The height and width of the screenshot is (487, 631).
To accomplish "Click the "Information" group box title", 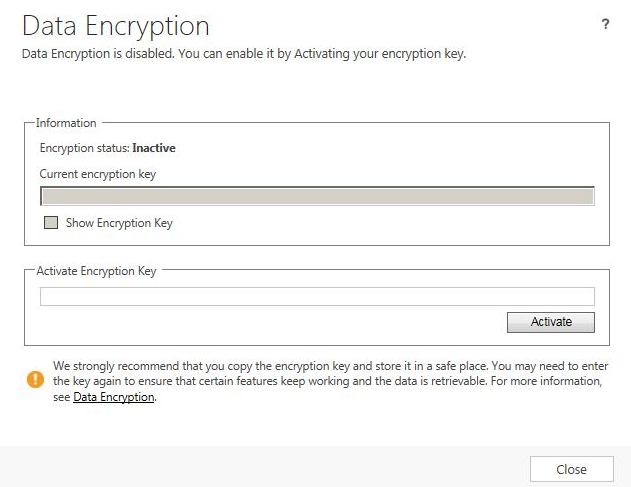I will click(66, 123).
